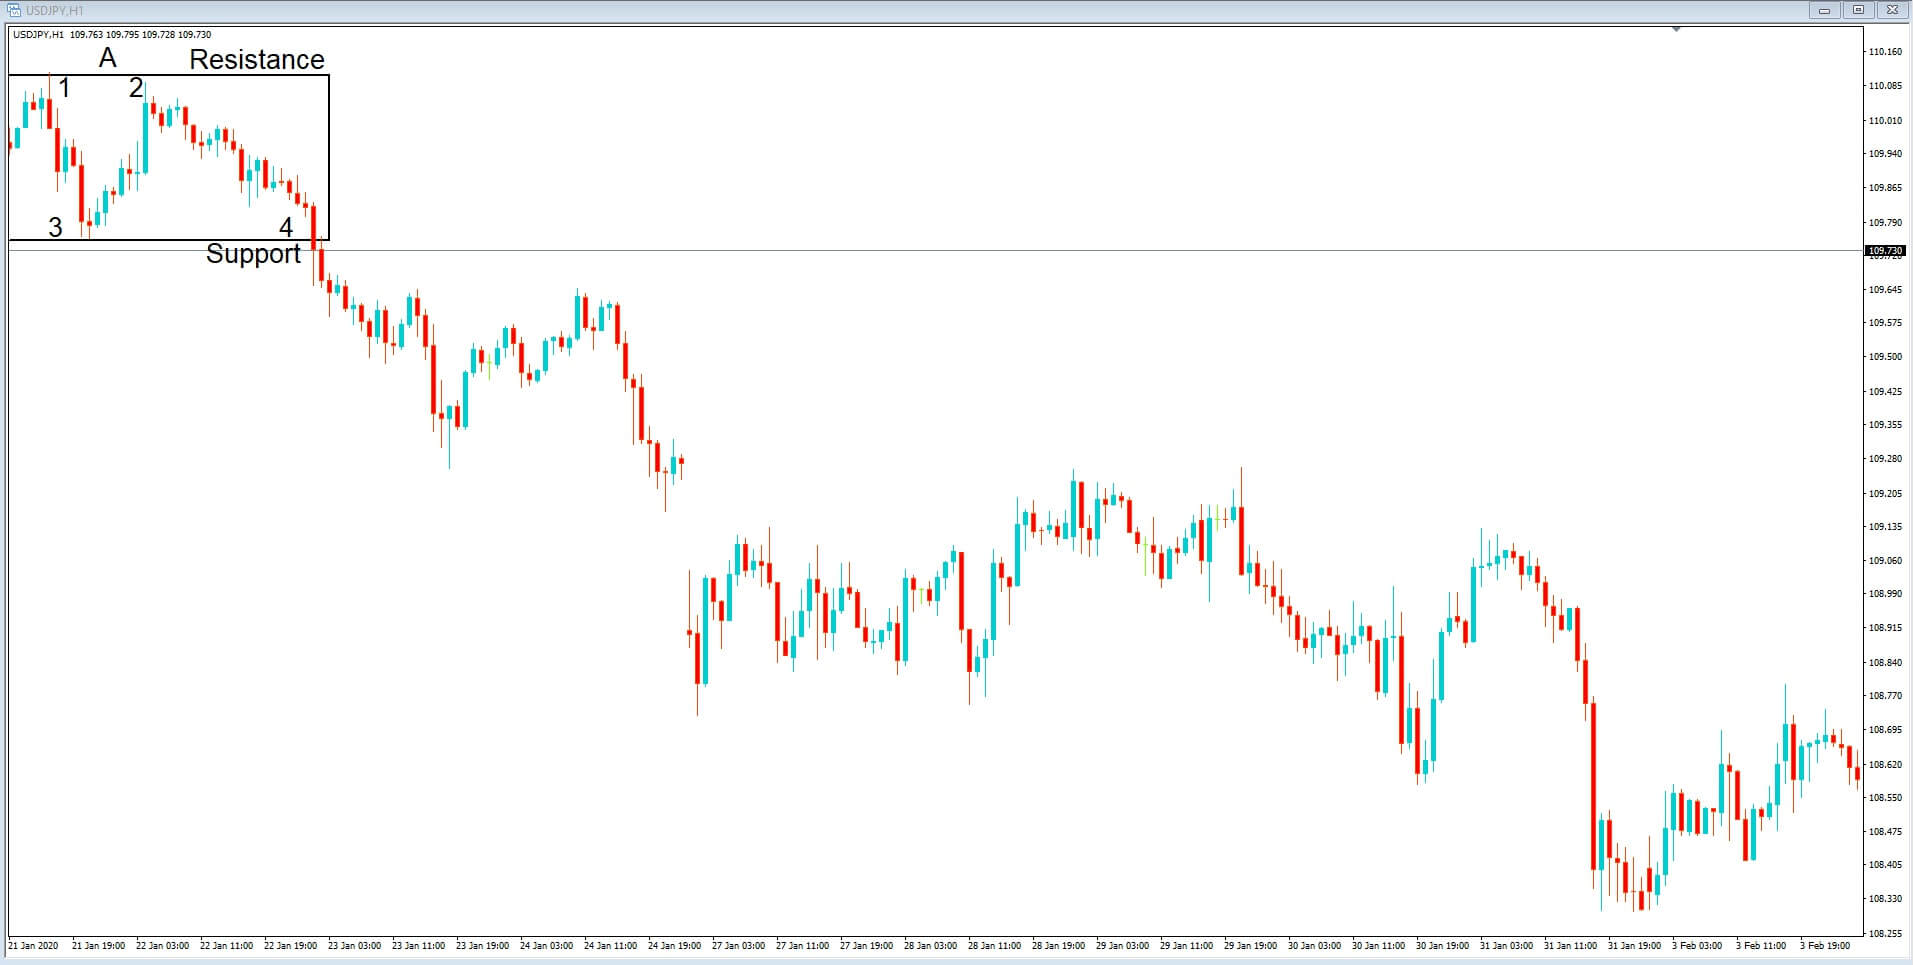Click the 108.475 price scale value
The width and height of the screenshot is (1913, 965).
pyautogui.click(x=1885, y=832)
